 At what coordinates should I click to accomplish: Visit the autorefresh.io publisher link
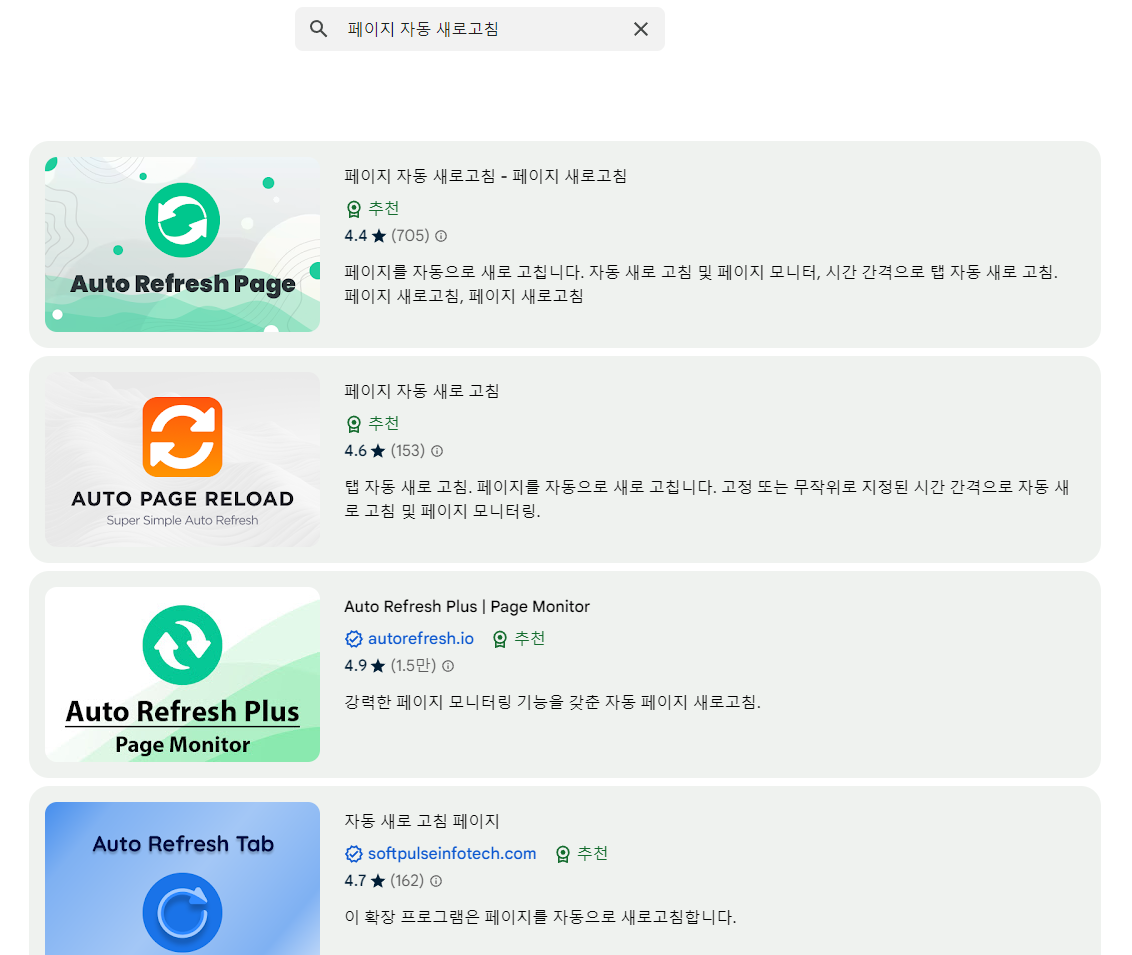tap(421, 639)
